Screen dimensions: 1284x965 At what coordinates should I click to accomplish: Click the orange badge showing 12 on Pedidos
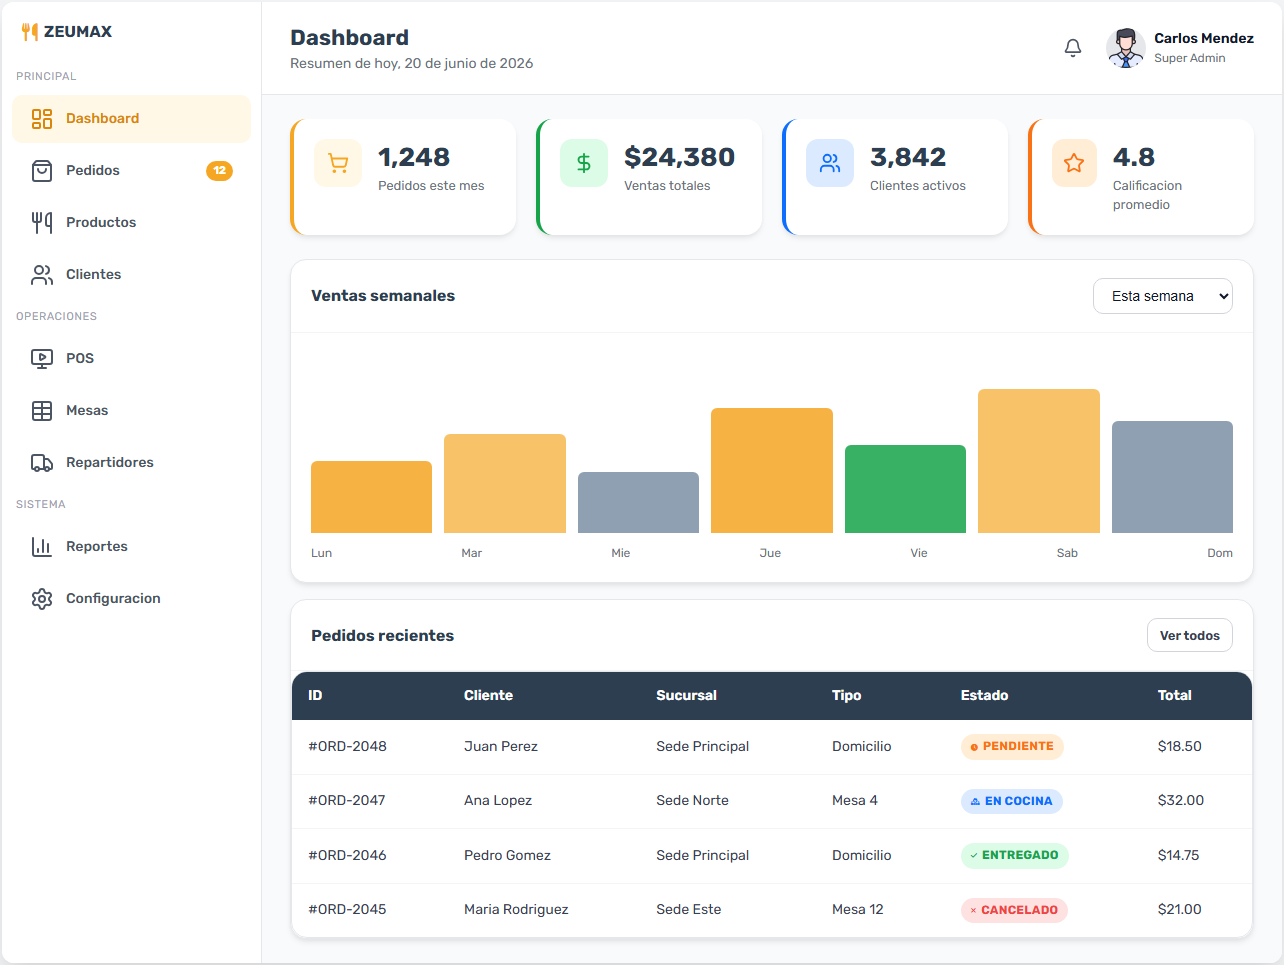(219, 171)
